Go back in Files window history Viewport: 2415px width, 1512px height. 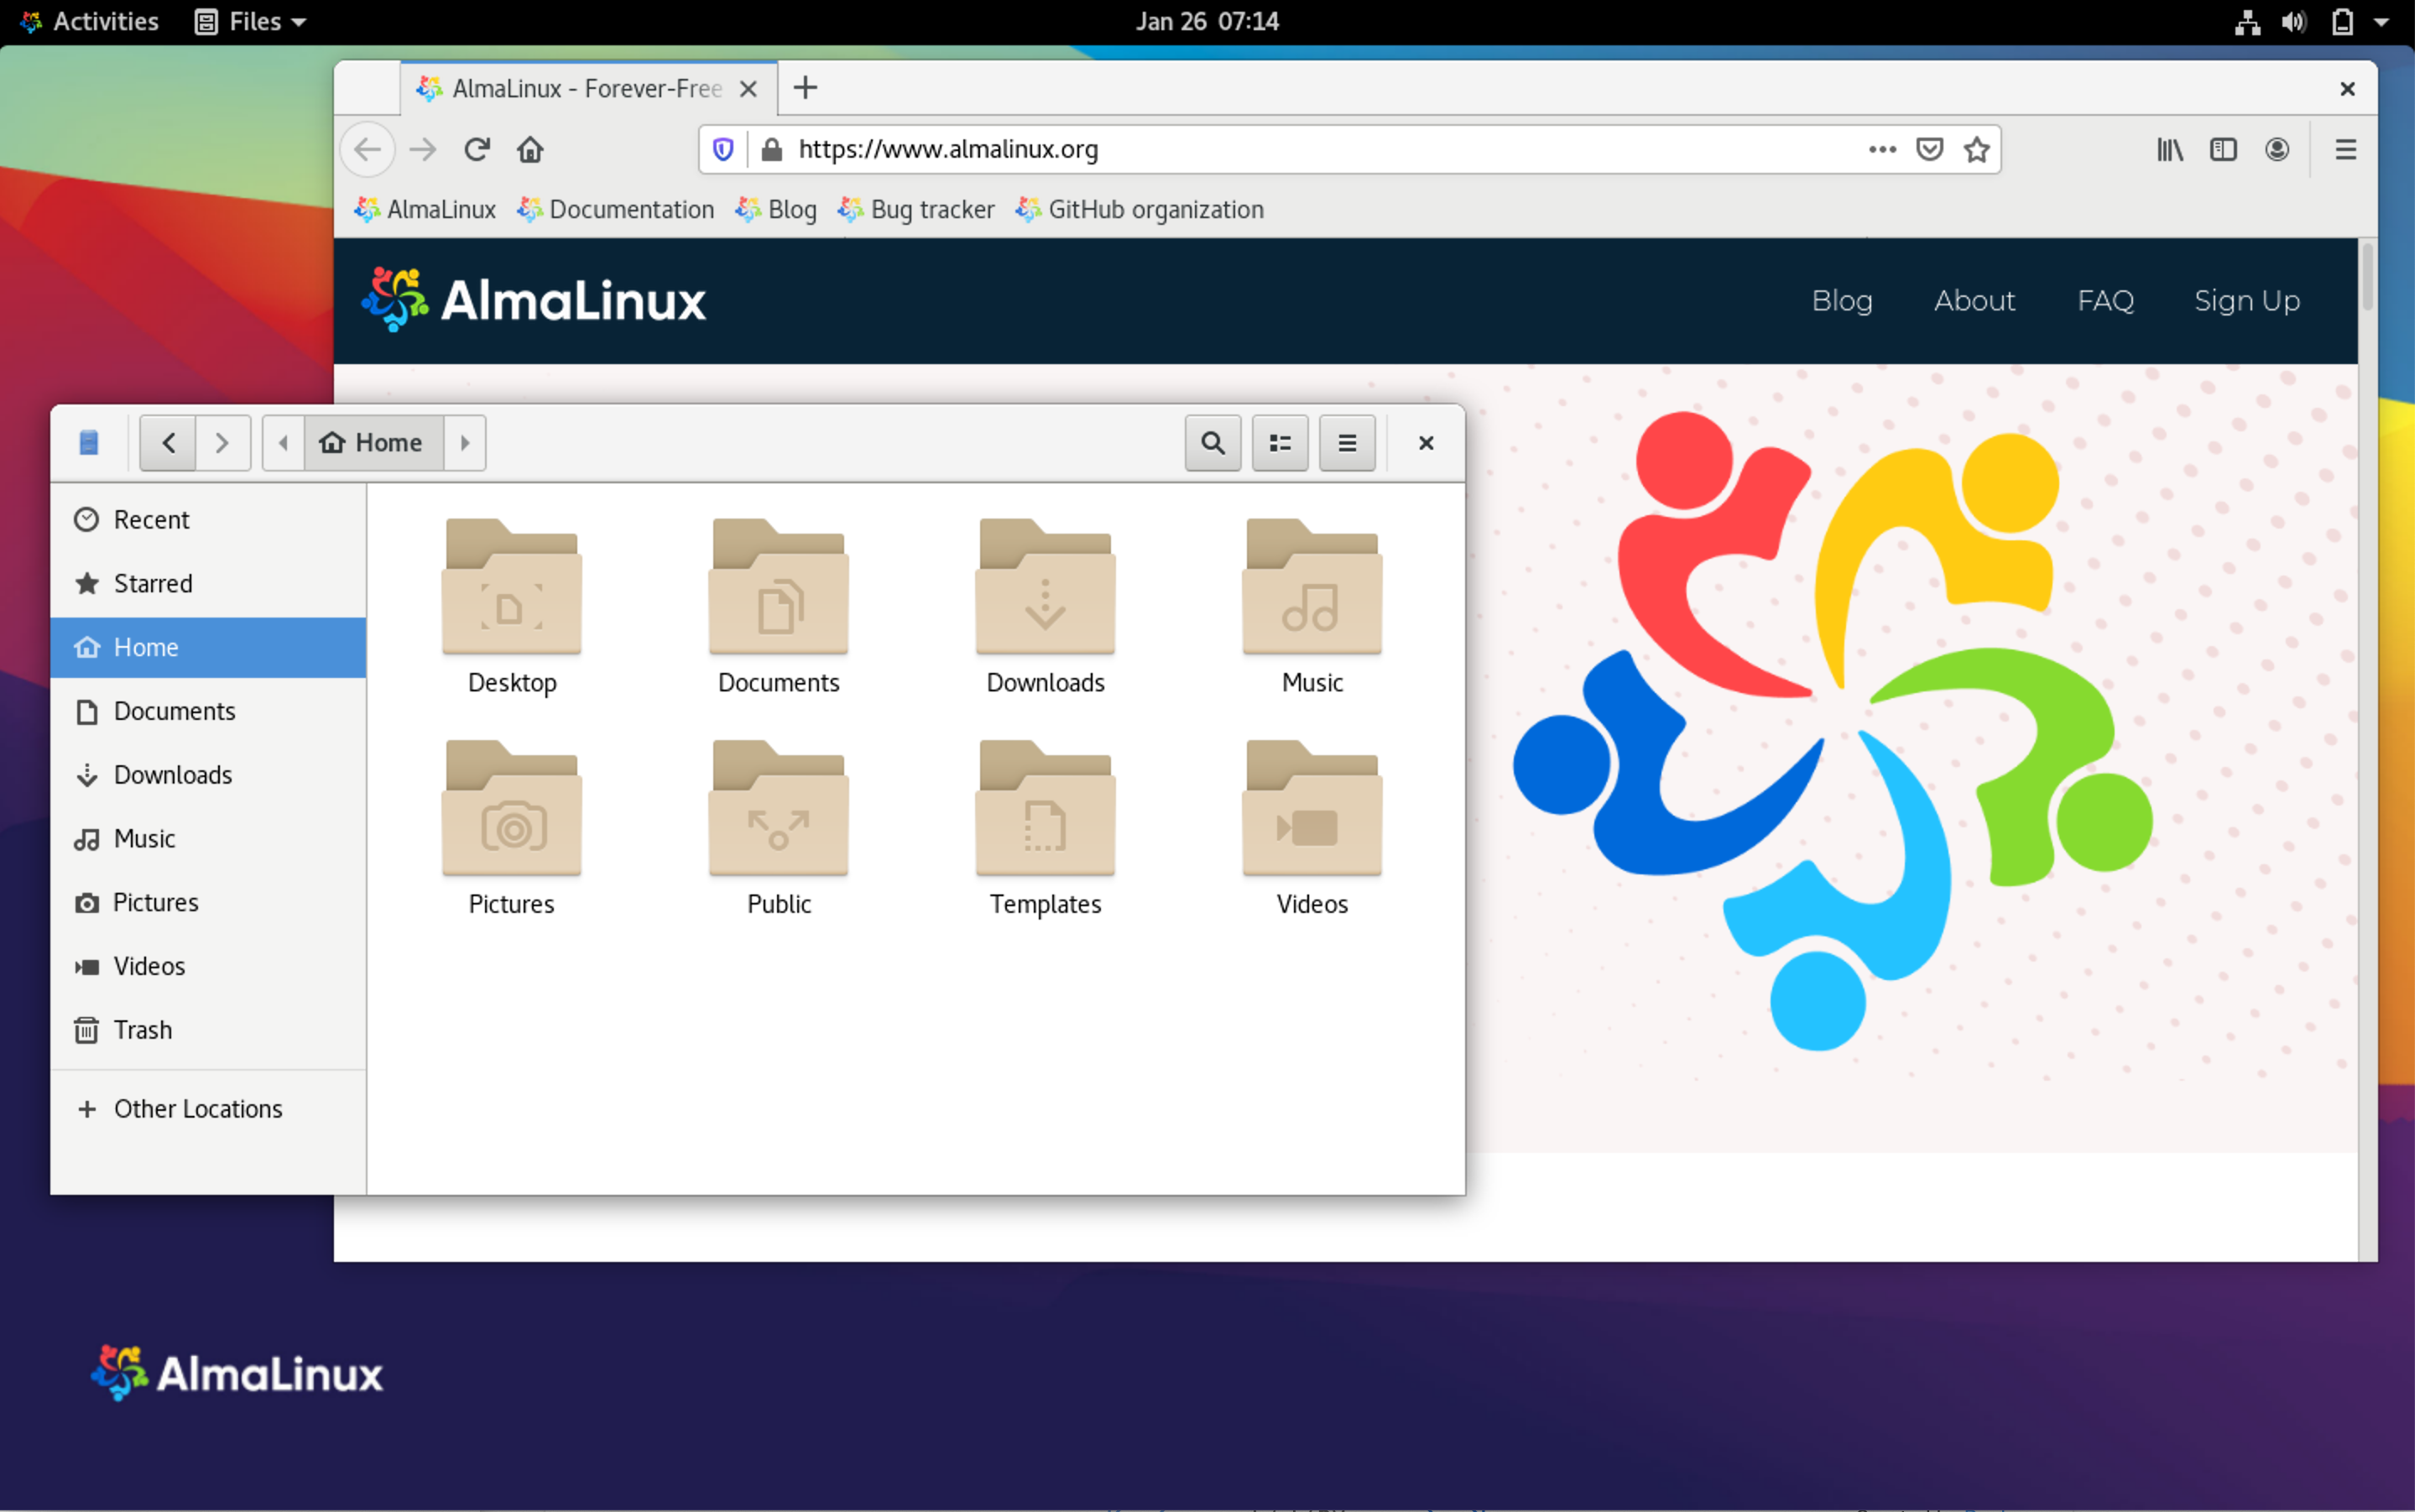coord(168,443)
